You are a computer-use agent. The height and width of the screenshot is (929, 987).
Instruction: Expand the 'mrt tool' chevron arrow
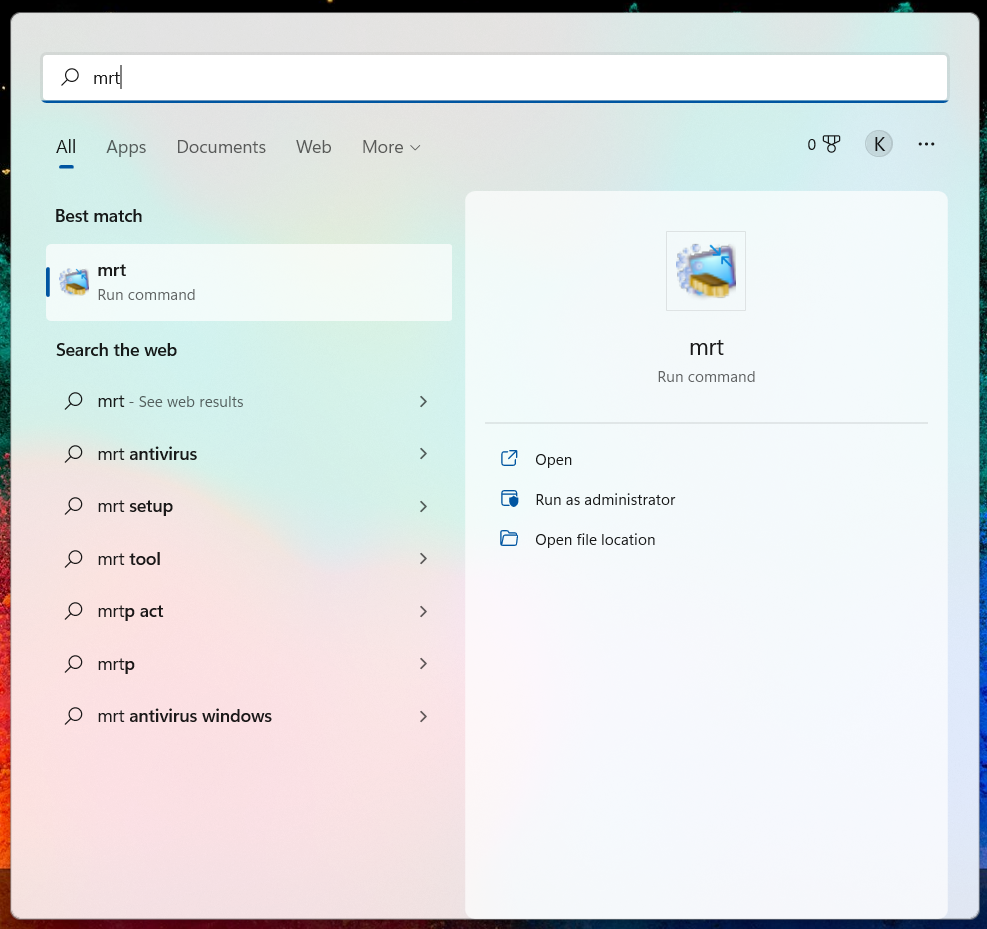tap(424, 559)
